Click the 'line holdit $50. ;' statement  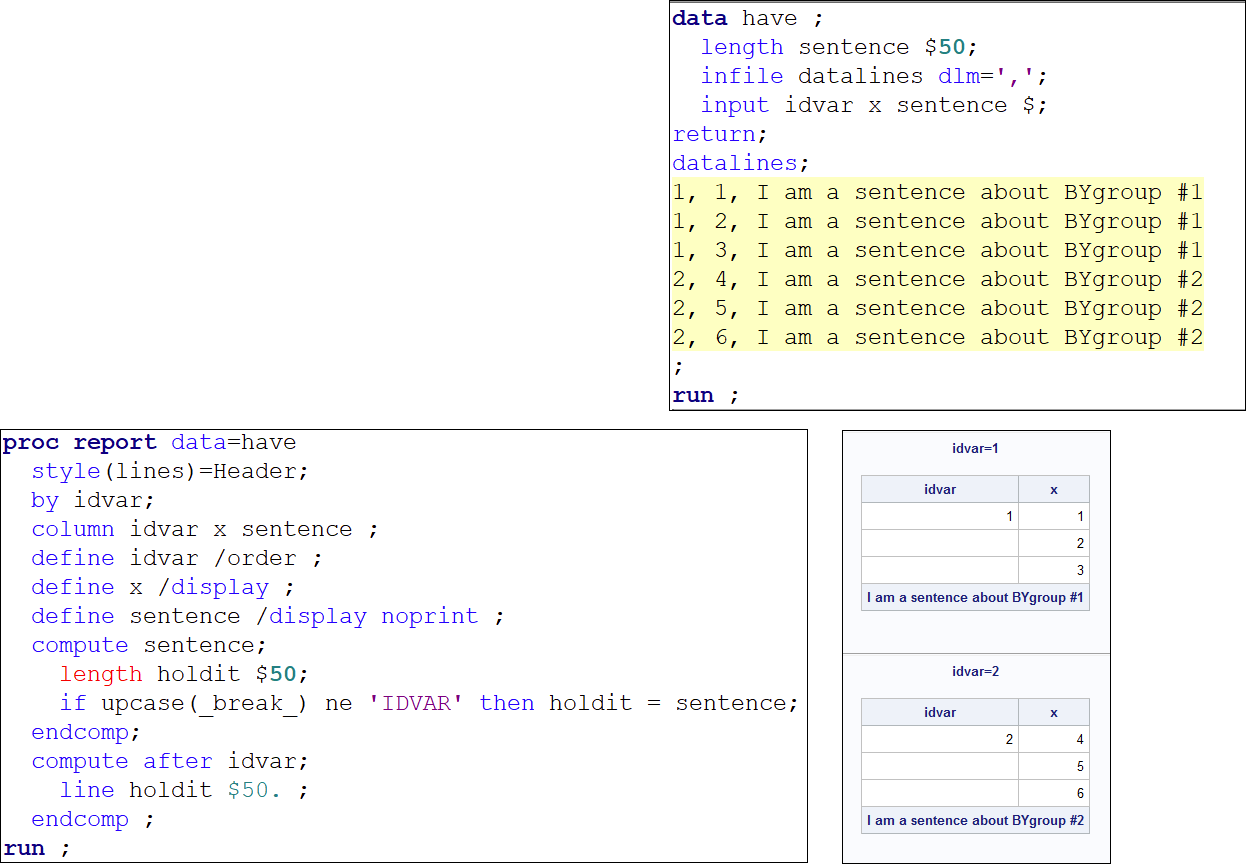click(184, 791)
